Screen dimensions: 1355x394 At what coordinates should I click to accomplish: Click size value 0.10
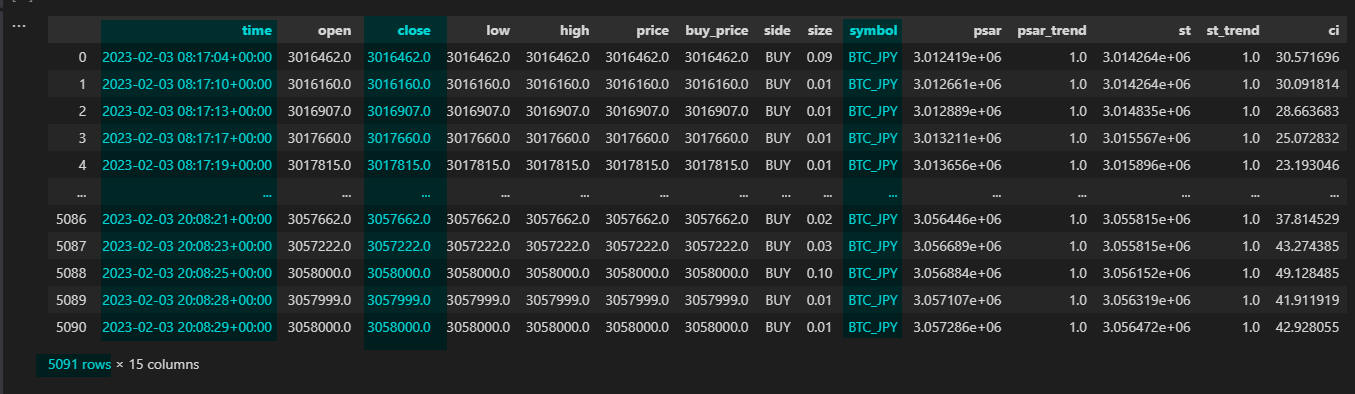(819, 272)
